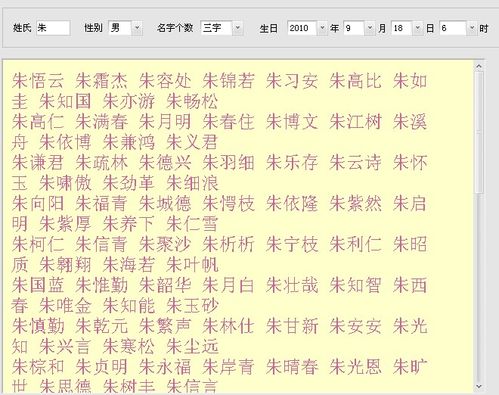The height and width of the screenshot is (395, 499).
Task: Click the name 朱养下
Action: click(x=129, y=224)
